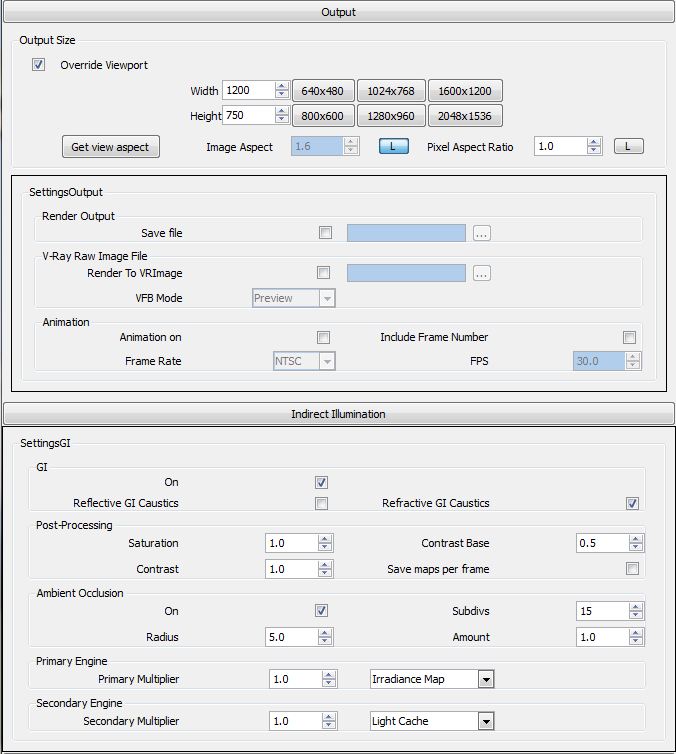Disable Refractive GI Caustics checkbox
This screenshot has height=754, width=676.
coord(633,503)
